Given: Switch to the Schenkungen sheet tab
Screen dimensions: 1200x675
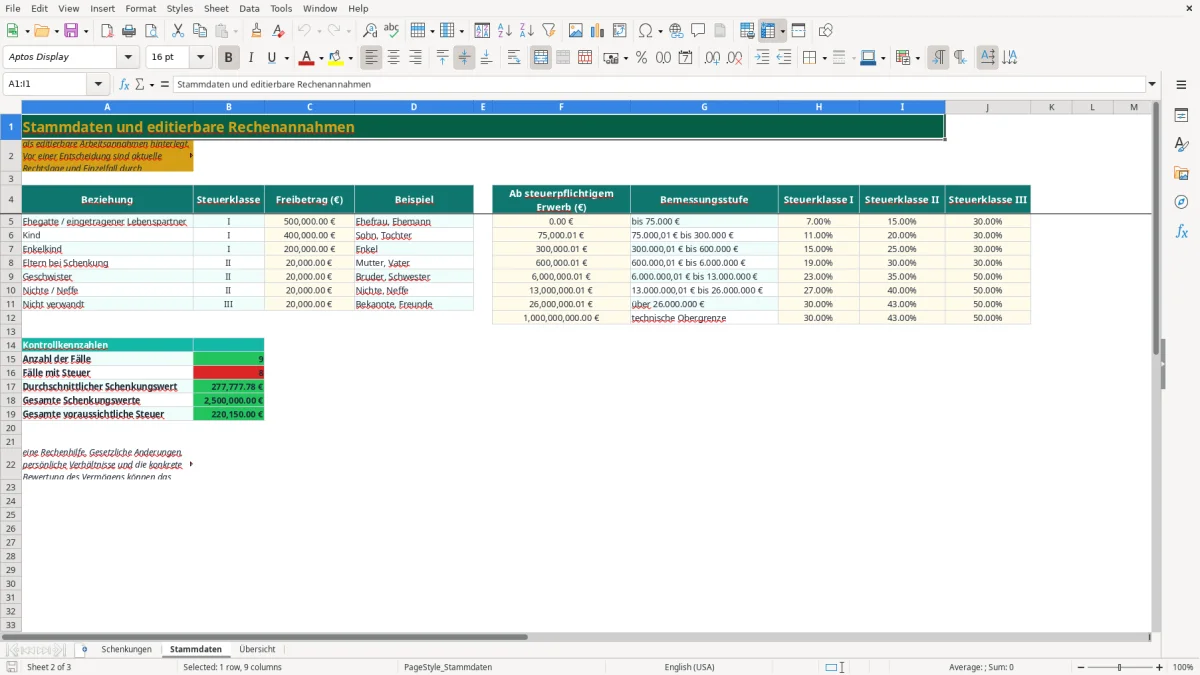Looking at the screenshot, I should point(127,649).
